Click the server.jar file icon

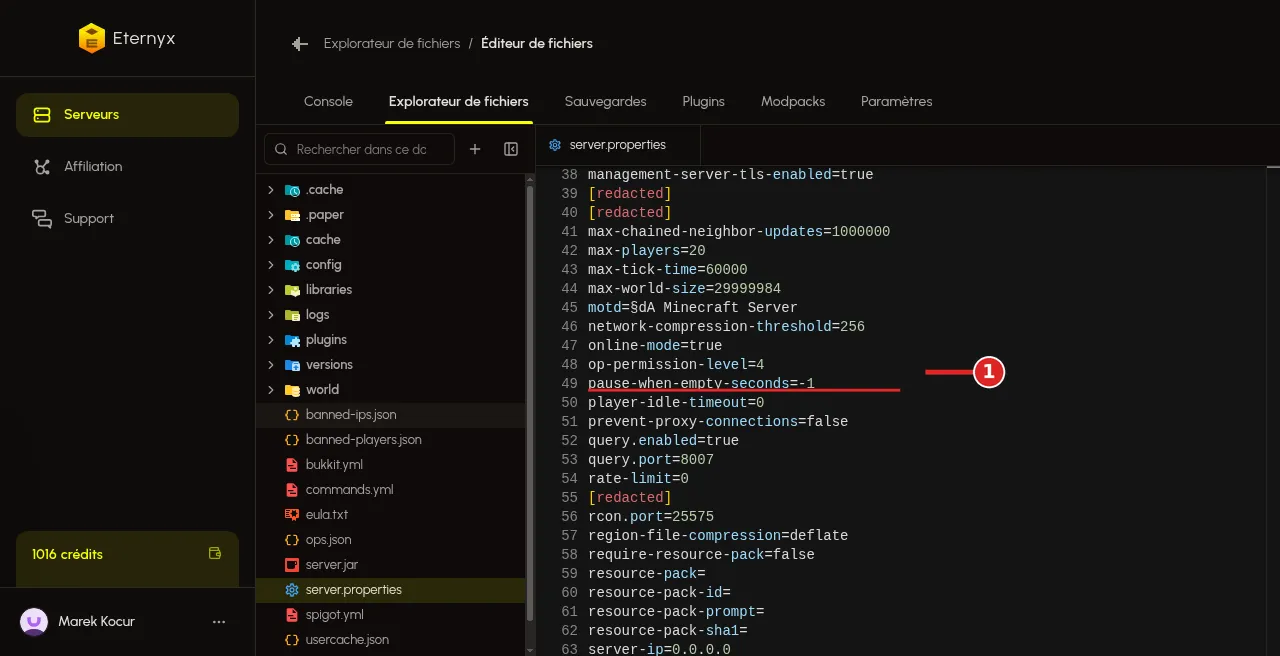(292, 565)
